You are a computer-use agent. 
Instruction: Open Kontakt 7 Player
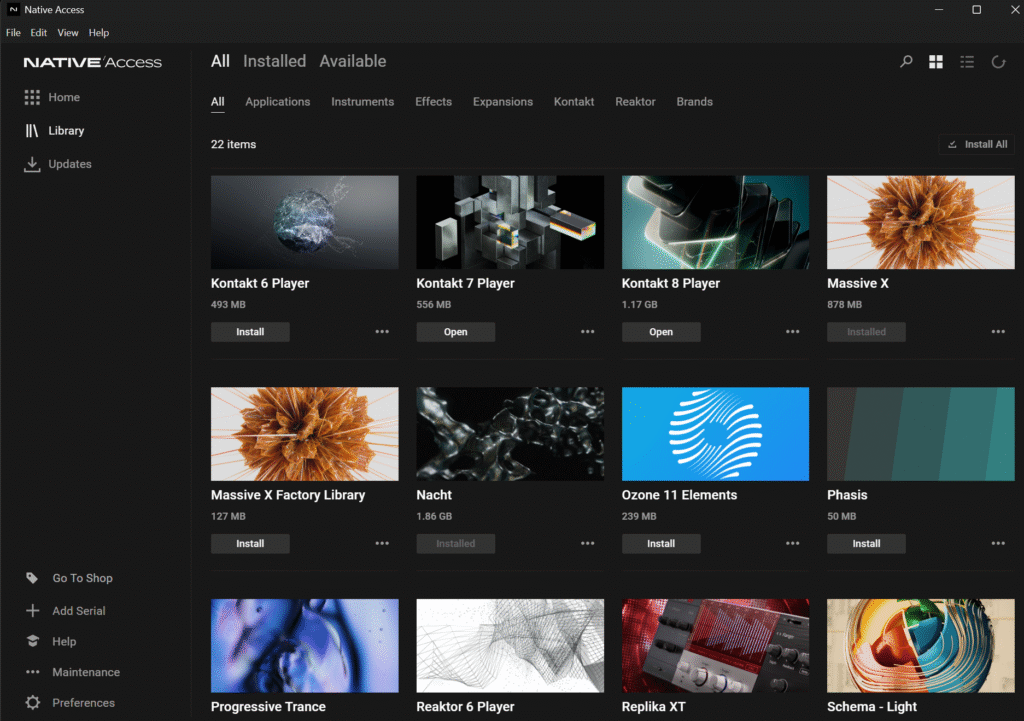tap(456, 332)
